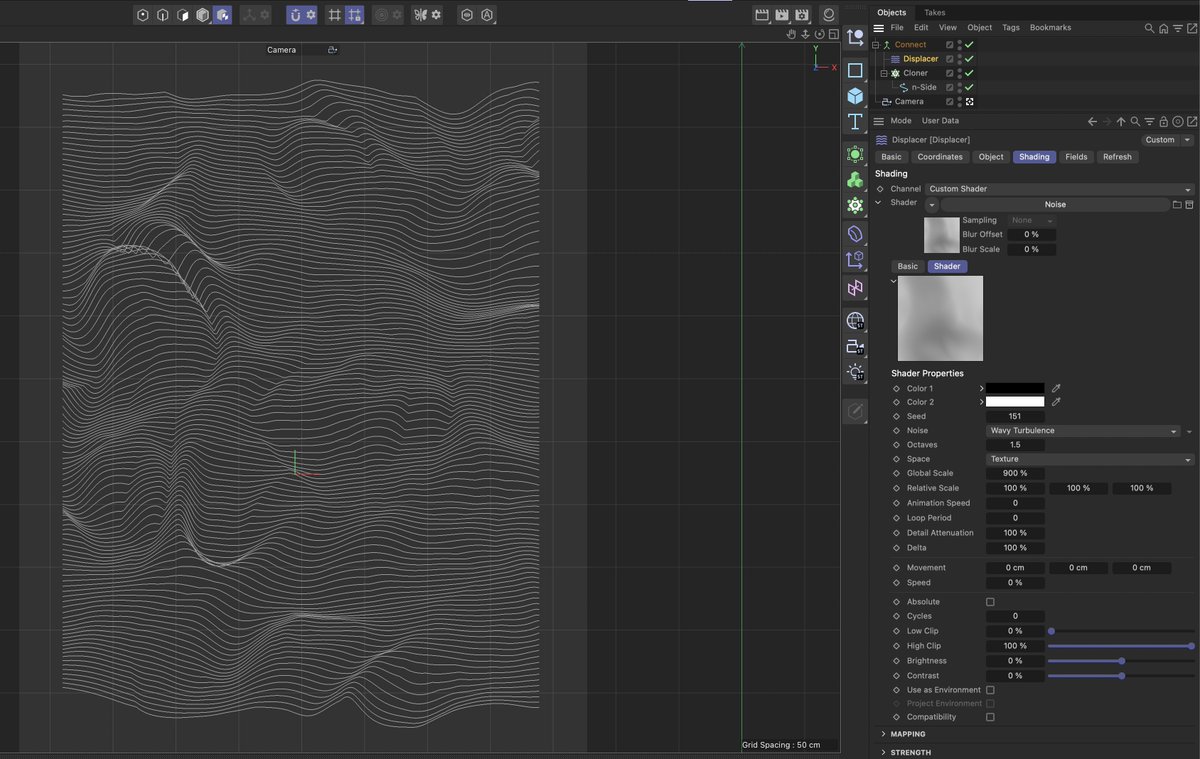
Task: Click the Light icon in side palette
Action: 855,372
